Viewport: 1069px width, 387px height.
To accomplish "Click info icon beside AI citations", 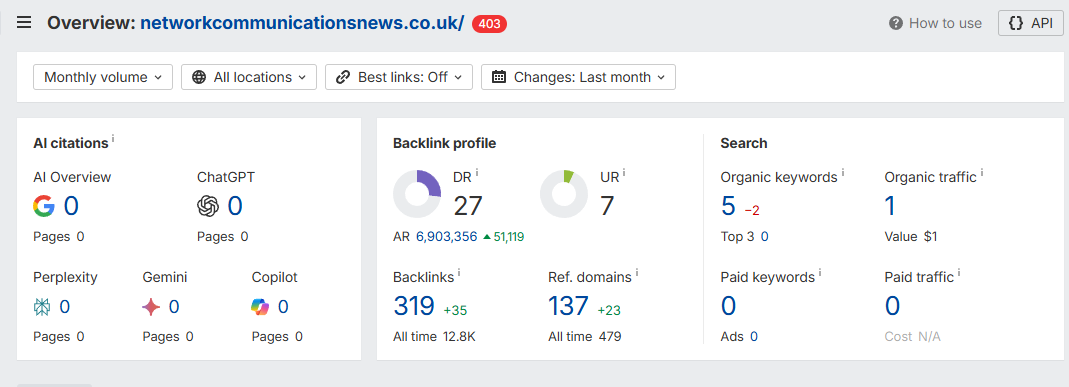I will click(113, 139).
